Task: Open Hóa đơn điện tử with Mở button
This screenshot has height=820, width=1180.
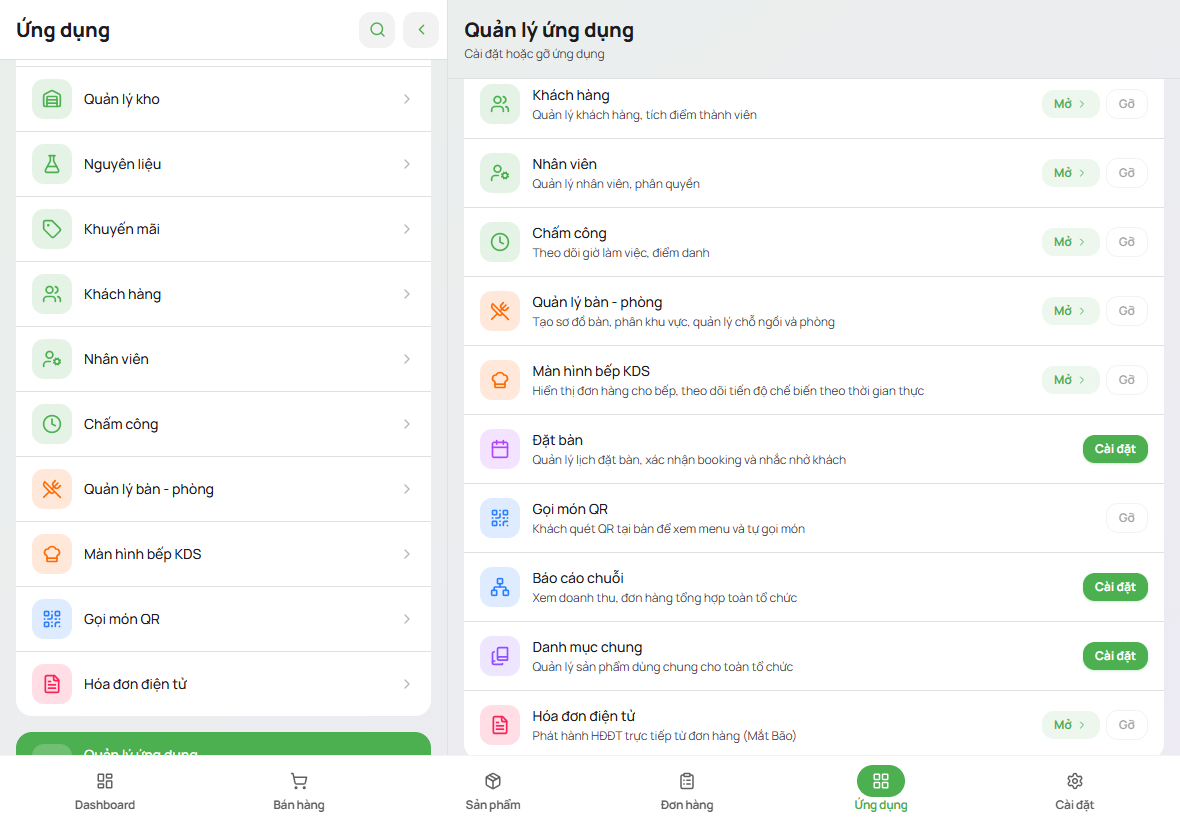Action: tap(1070, 725)
